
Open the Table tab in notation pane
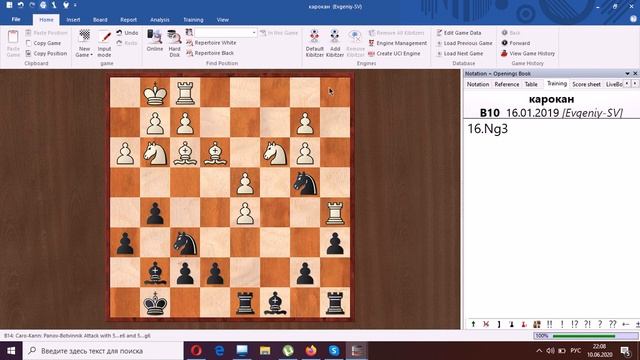531,84
